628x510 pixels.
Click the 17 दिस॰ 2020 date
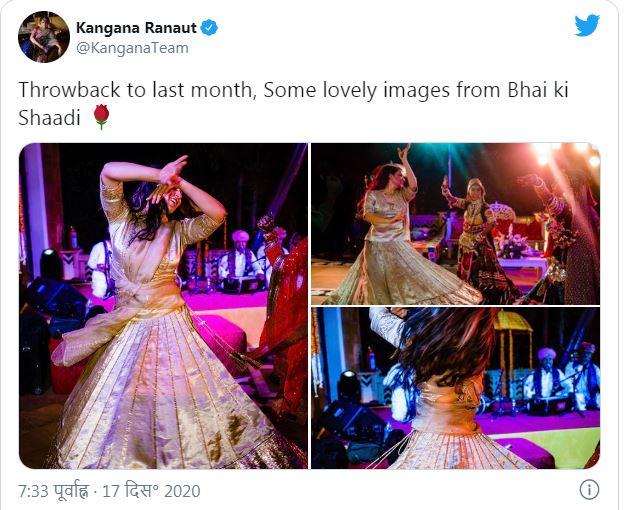coord(151,491)
